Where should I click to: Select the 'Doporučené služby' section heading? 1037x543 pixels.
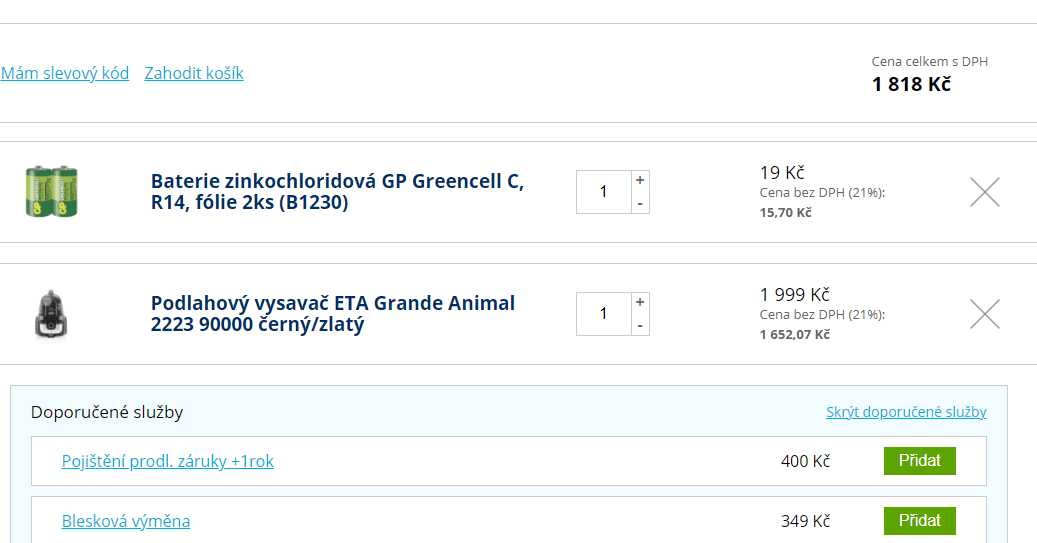coord(106,412)
